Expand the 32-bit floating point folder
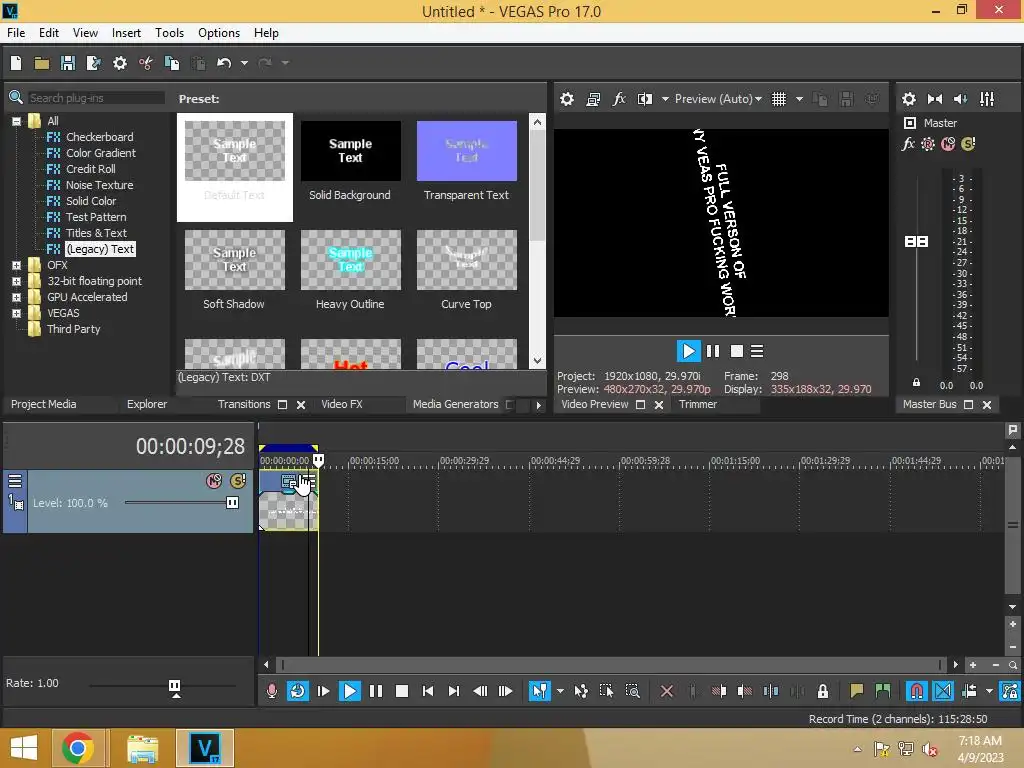Screen dimensions: 1024x768 (x=16, y=282)
